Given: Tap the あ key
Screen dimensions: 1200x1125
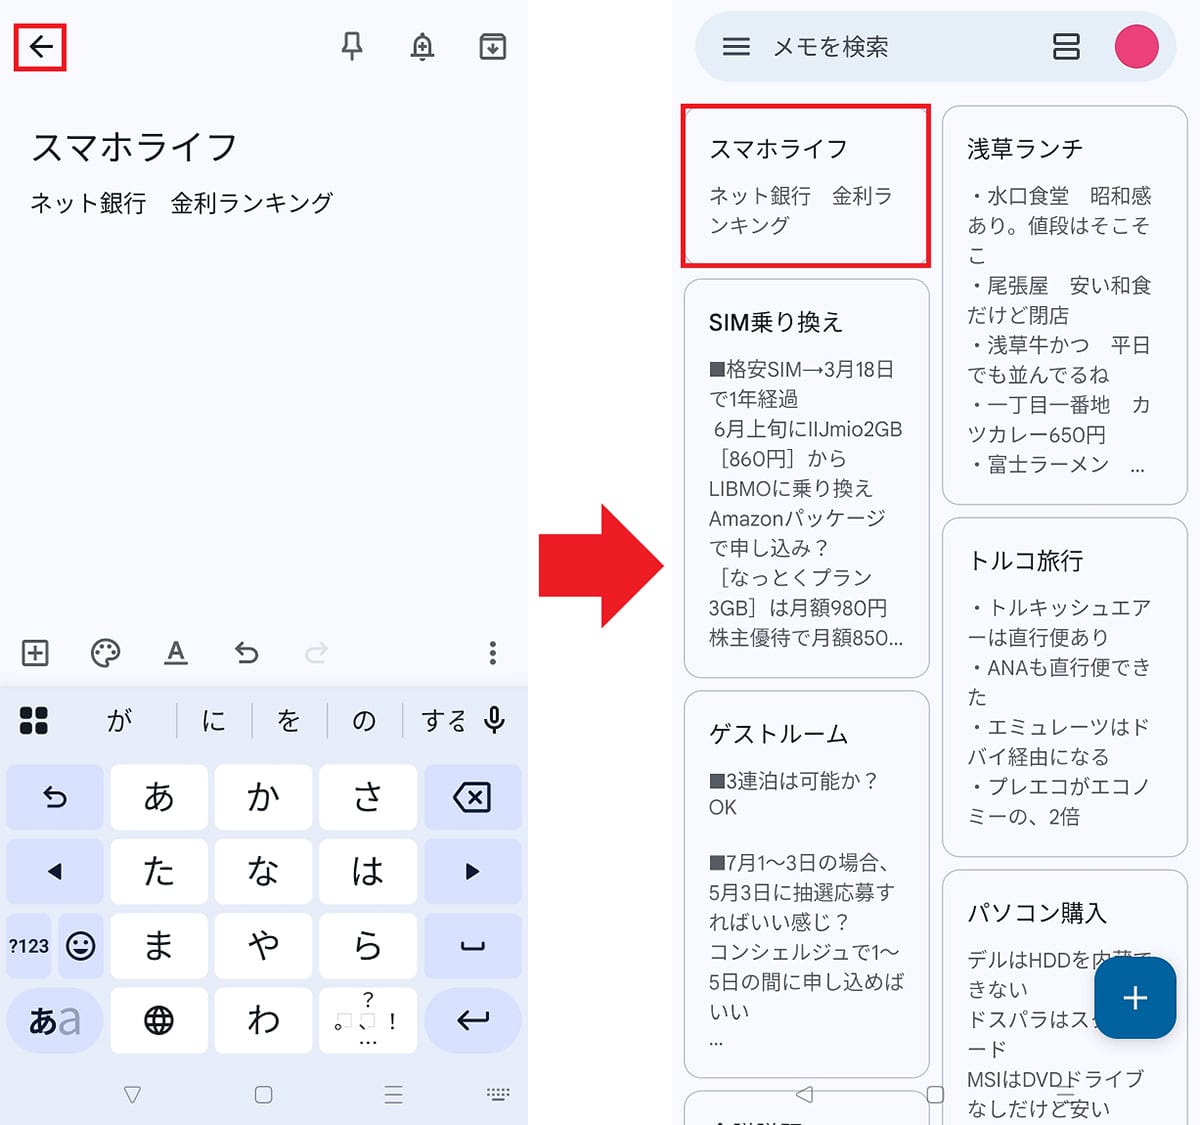Looking at the screenshot, I should pos(159,797).
